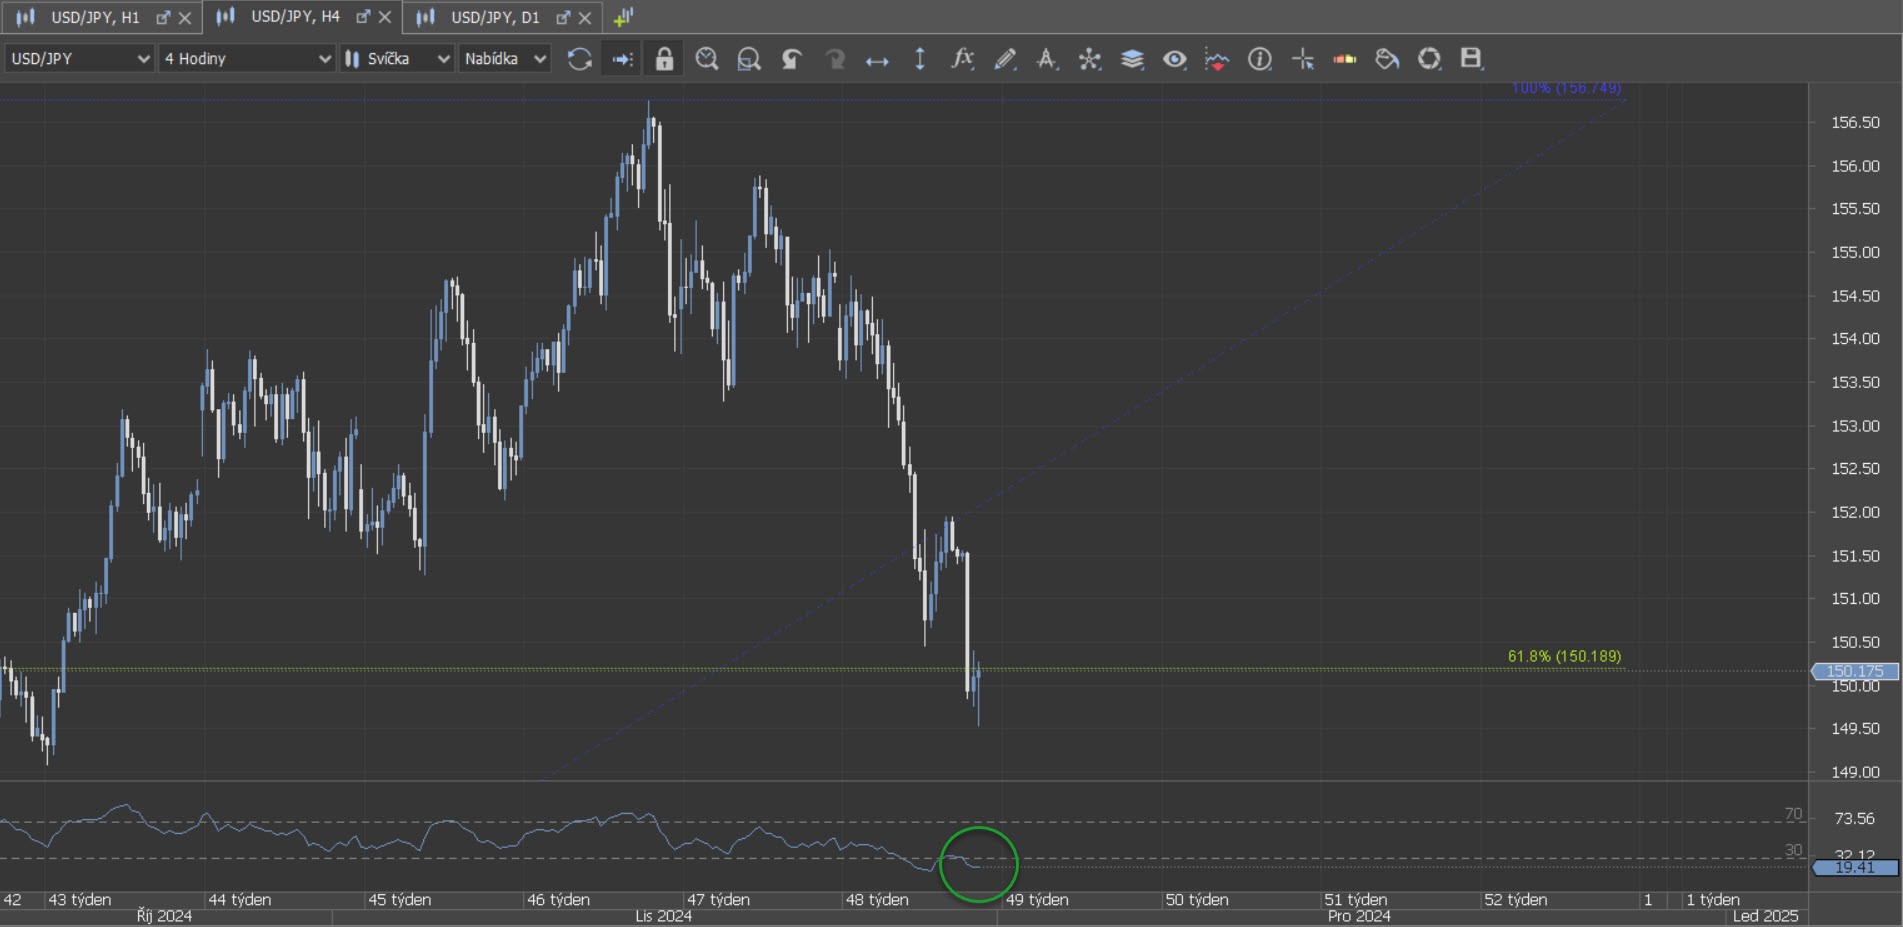1903x927 pixels.
Task: Close the USD/JPY, H1 tab
Action: coord(185,17)
